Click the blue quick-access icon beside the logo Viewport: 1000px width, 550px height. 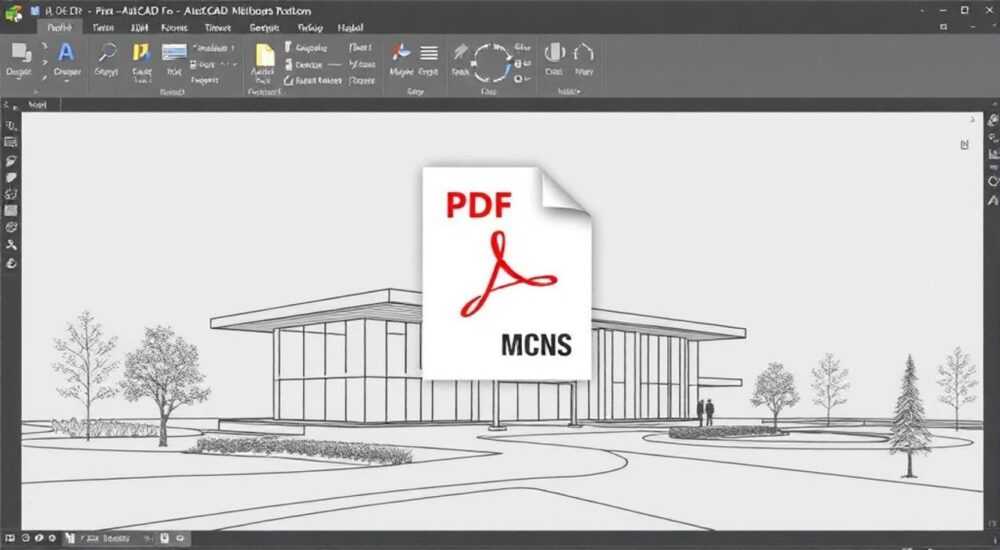click(35, 11)
